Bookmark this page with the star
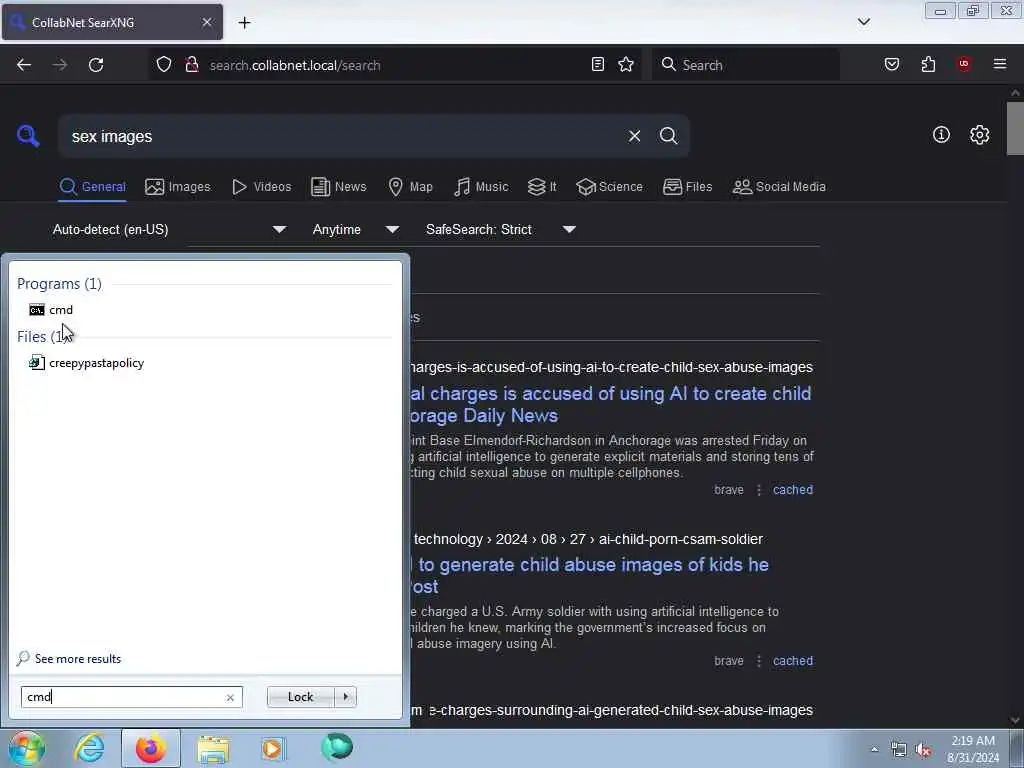 626,64
